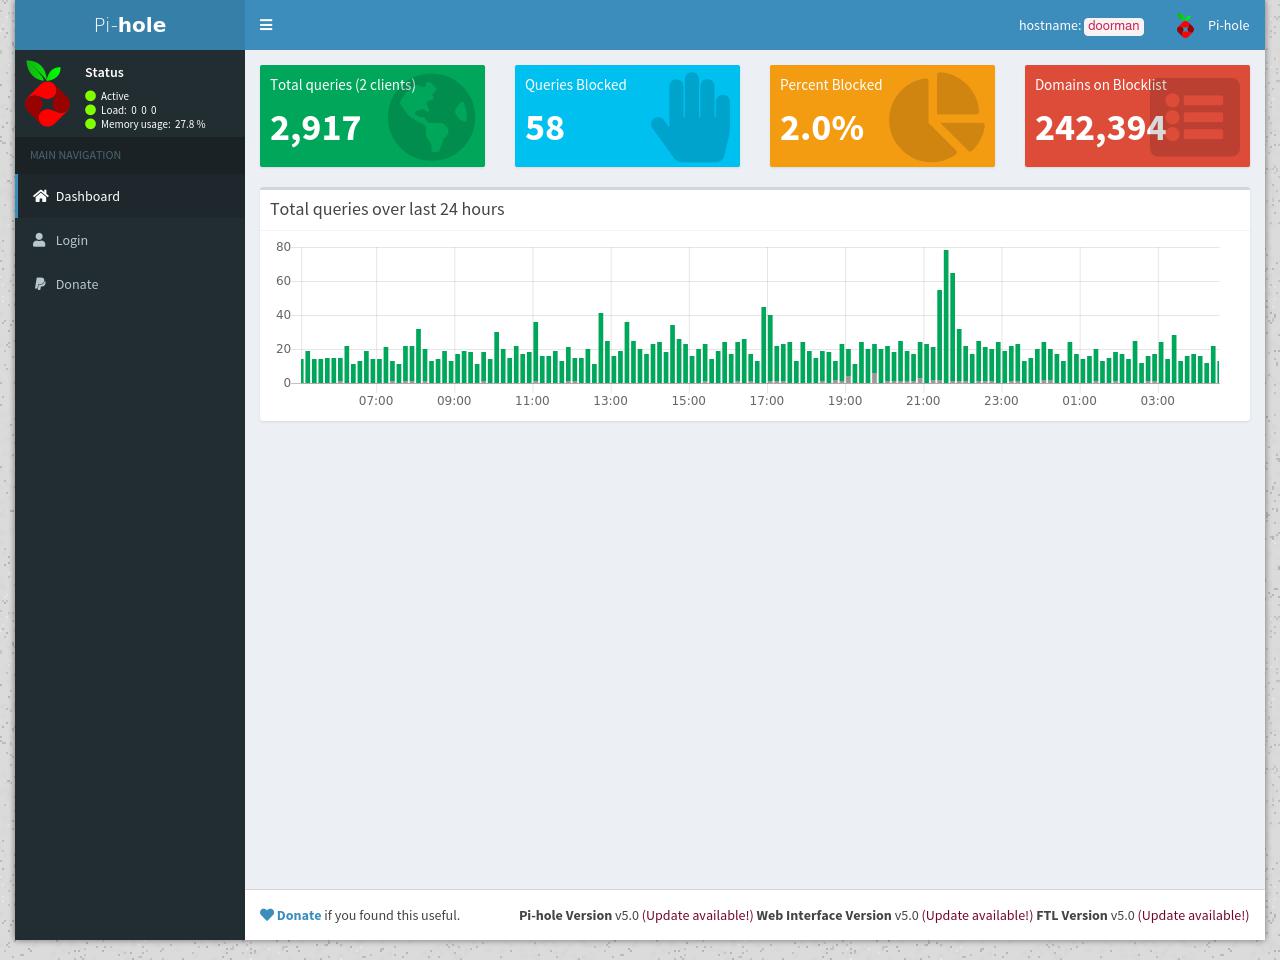Toggle the sidebar with the hamburger icon
The width and height of the screenshot is (1280, 960).
point(266,25)
